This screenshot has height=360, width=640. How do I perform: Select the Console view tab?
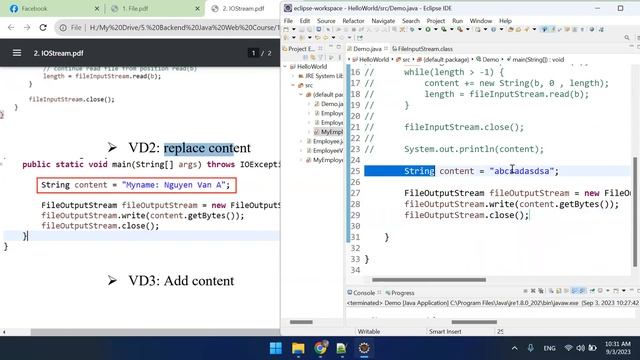pyautogui.click(x=361, y=293)
